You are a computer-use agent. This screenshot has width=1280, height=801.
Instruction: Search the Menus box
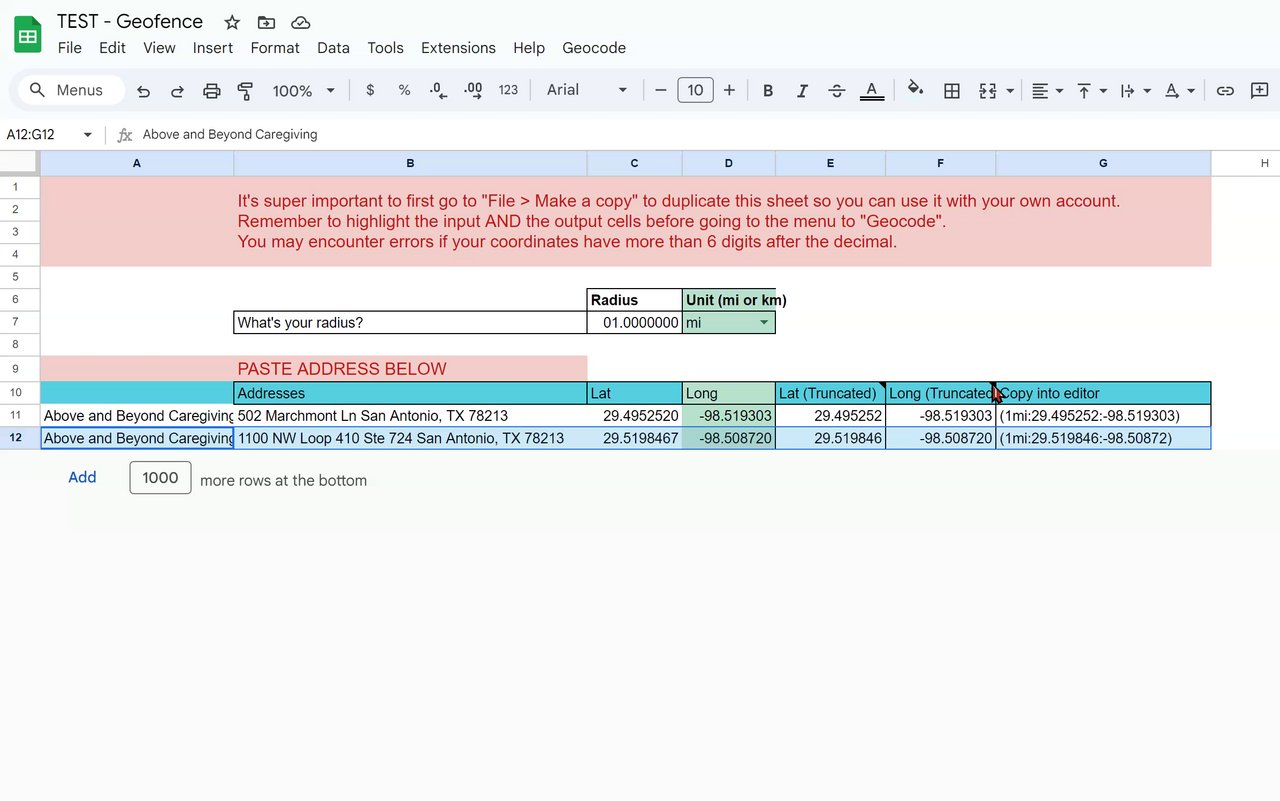click(x=71, y=90)
